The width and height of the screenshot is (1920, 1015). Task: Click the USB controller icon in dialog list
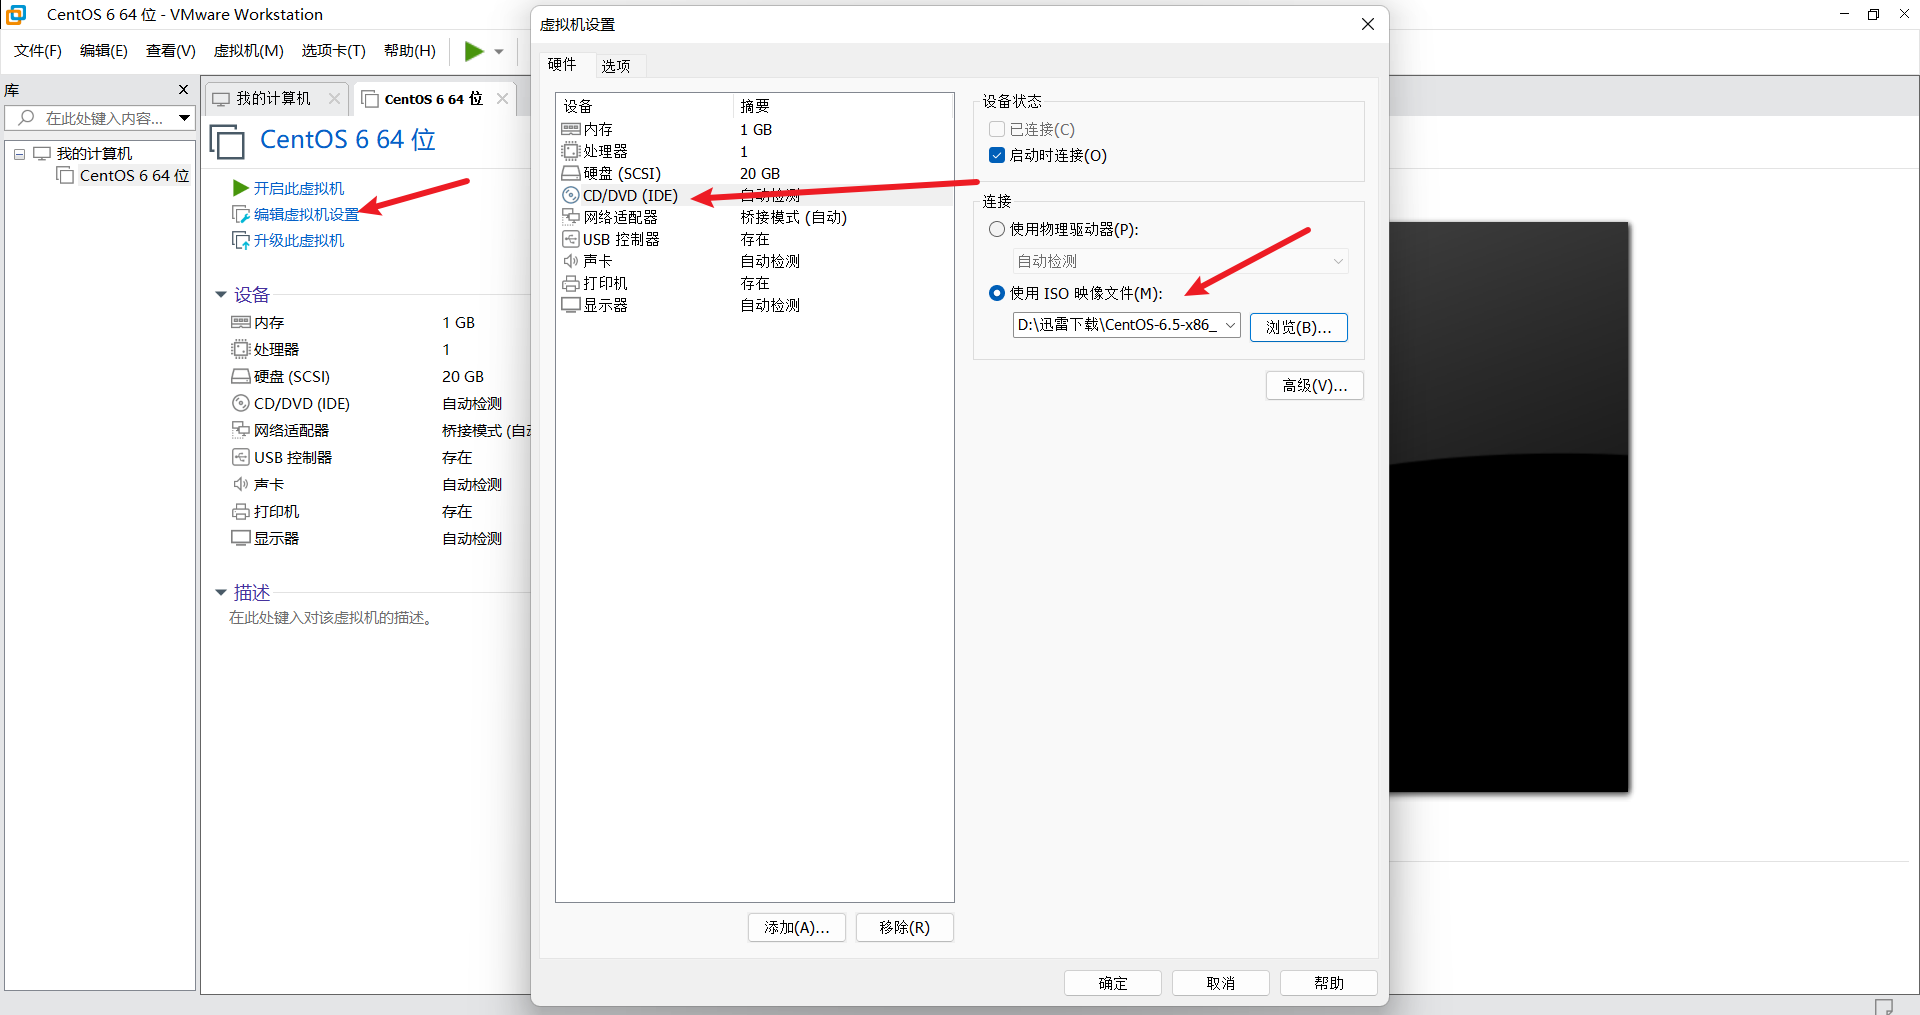(571, 239)
